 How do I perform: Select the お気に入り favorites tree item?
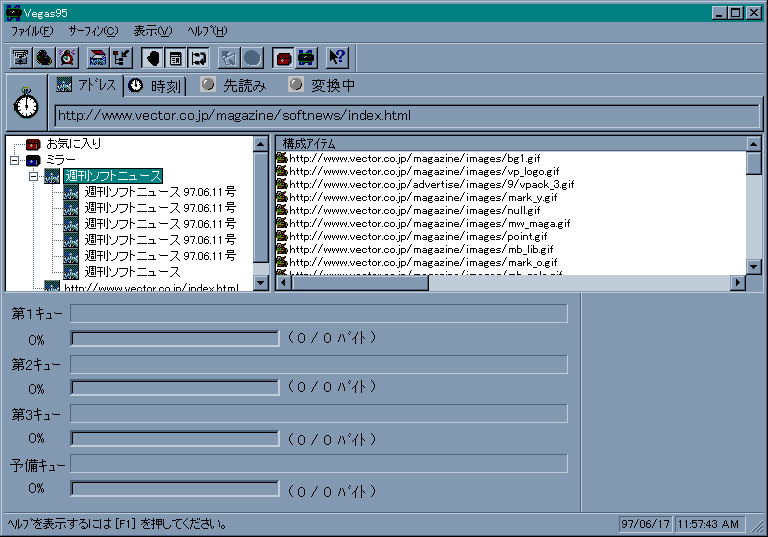73,144
